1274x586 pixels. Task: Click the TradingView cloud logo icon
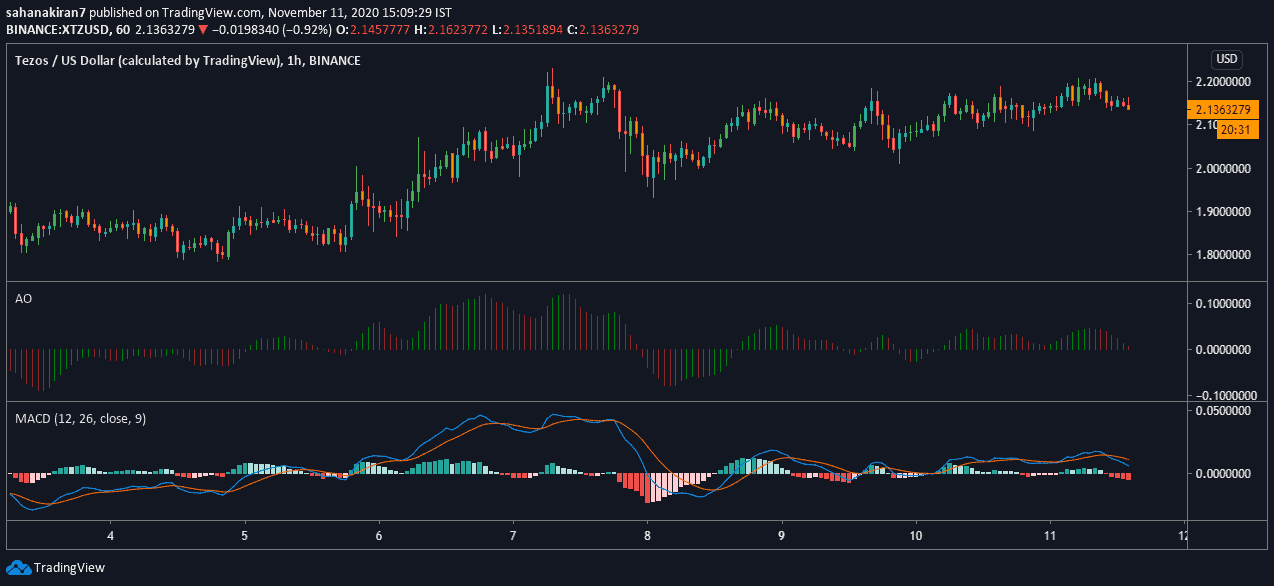(18, 567)
